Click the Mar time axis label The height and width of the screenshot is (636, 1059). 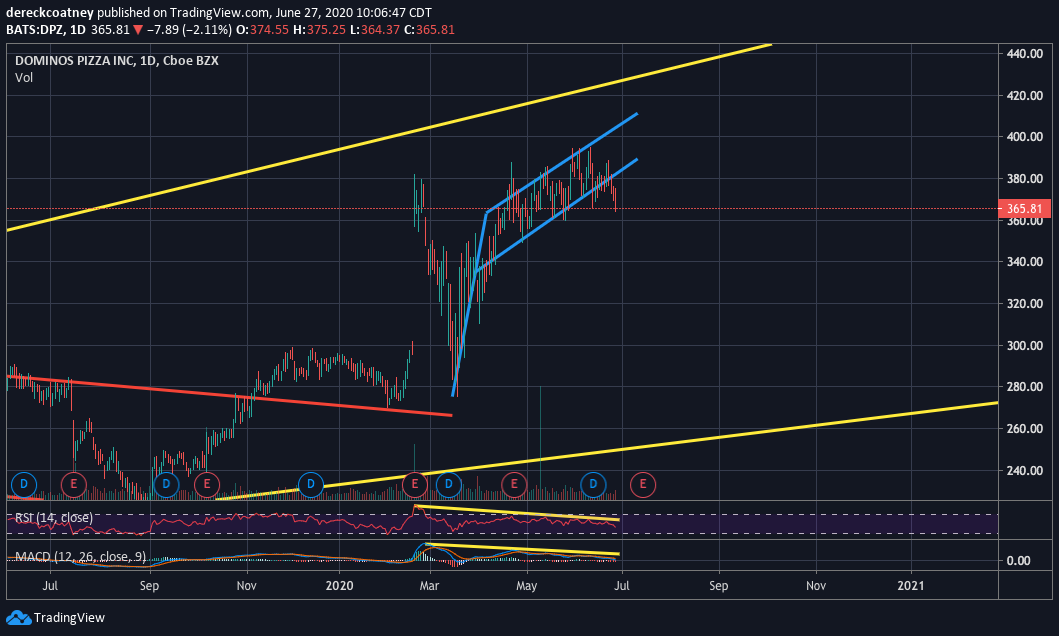[429, 585]
